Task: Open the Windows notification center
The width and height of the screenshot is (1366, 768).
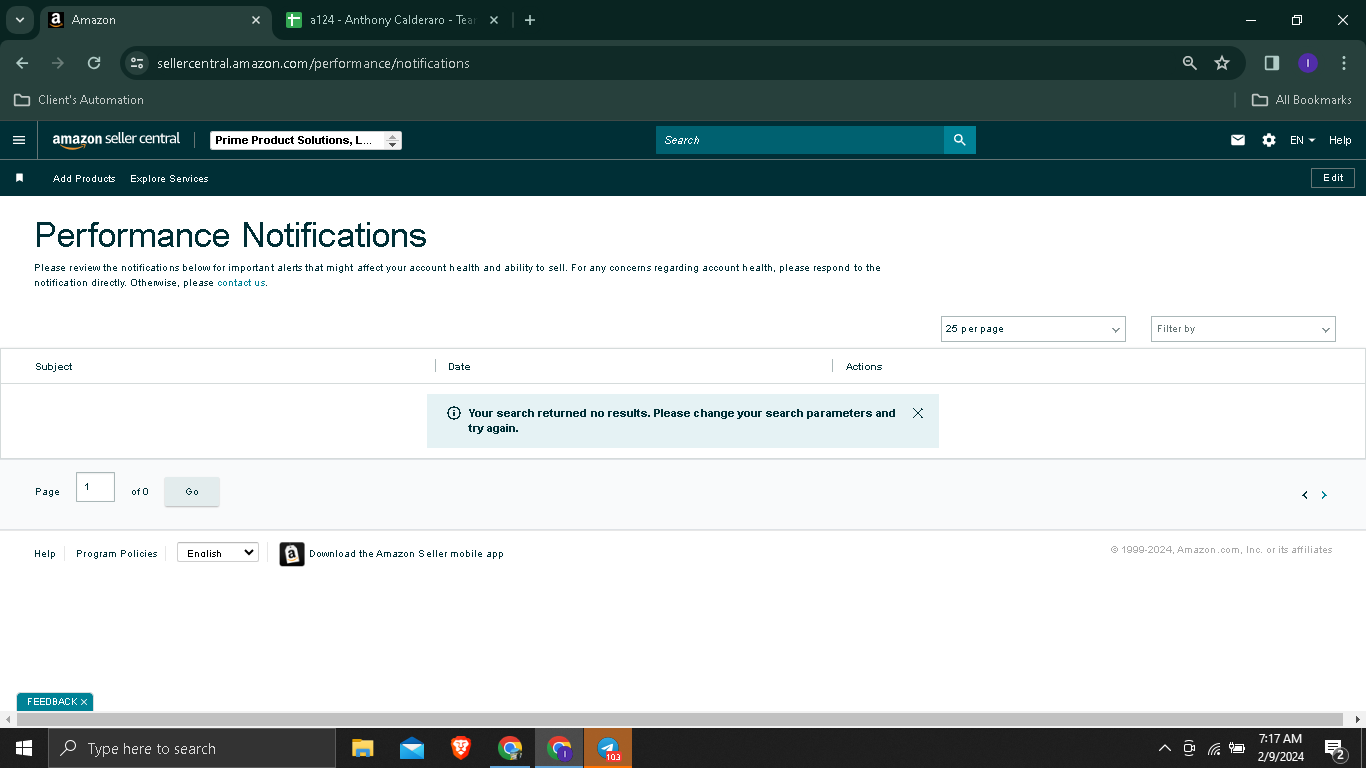Action: click(x=1335, y=748)
